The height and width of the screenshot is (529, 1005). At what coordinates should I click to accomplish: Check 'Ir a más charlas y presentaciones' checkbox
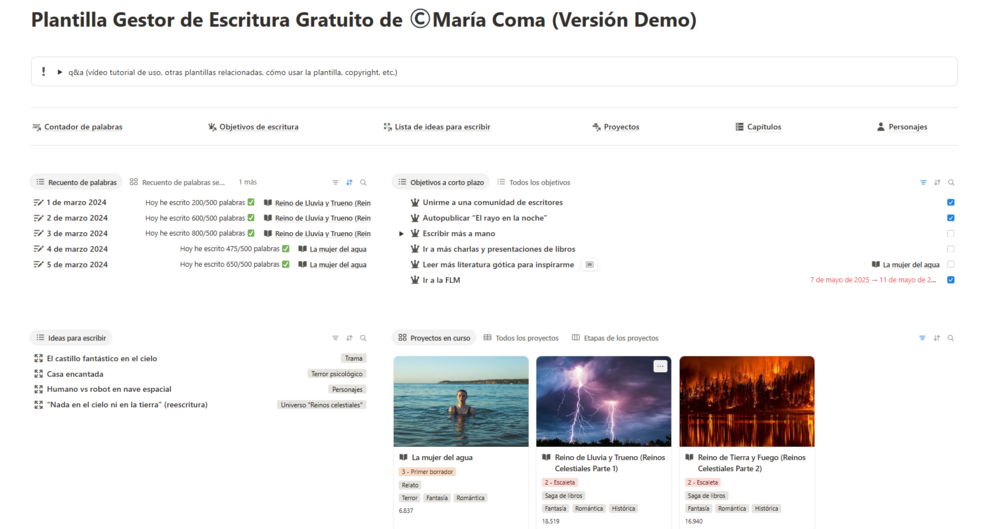(951, 249)
